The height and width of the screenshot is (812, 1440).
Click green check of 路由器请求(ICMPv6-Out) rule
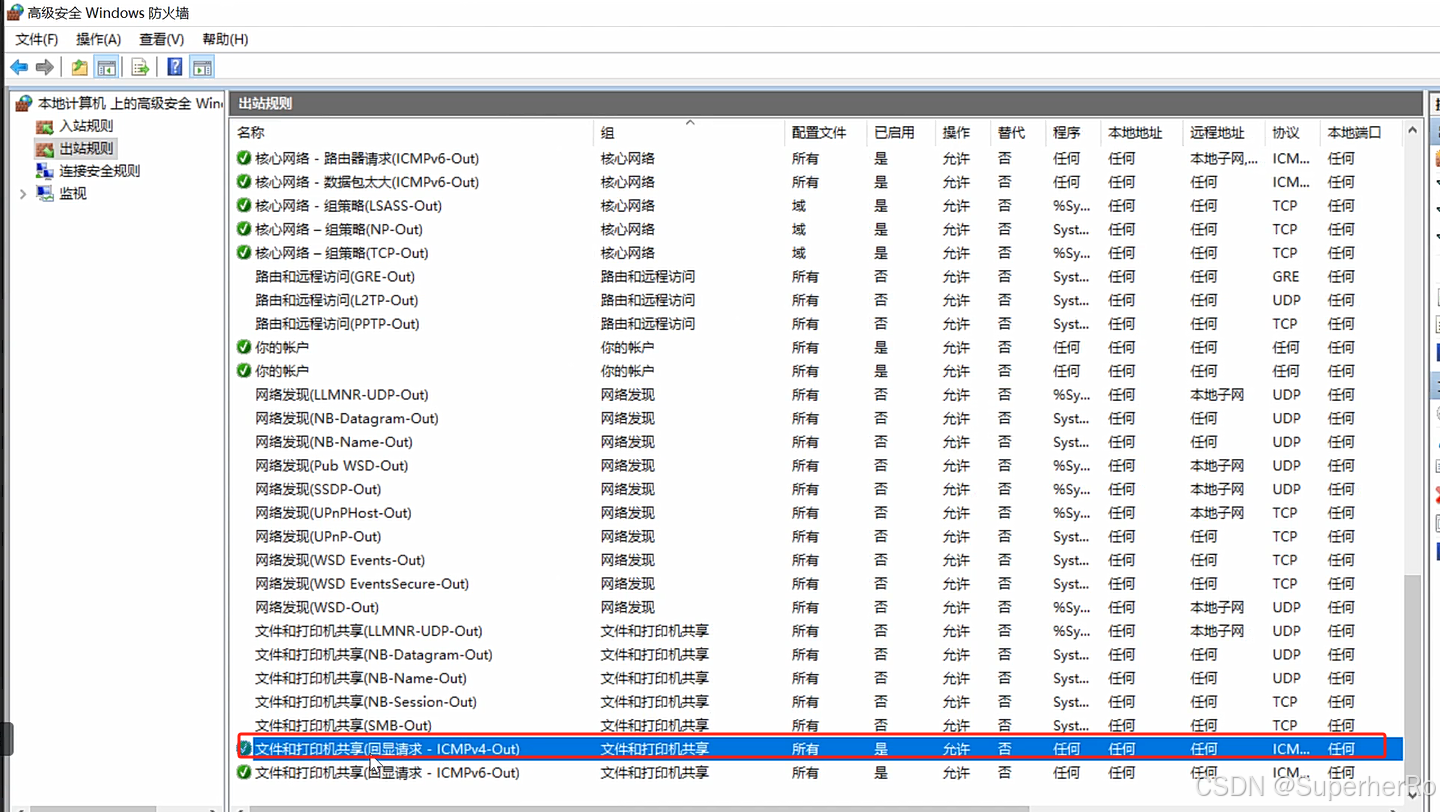tap(243, 158)
